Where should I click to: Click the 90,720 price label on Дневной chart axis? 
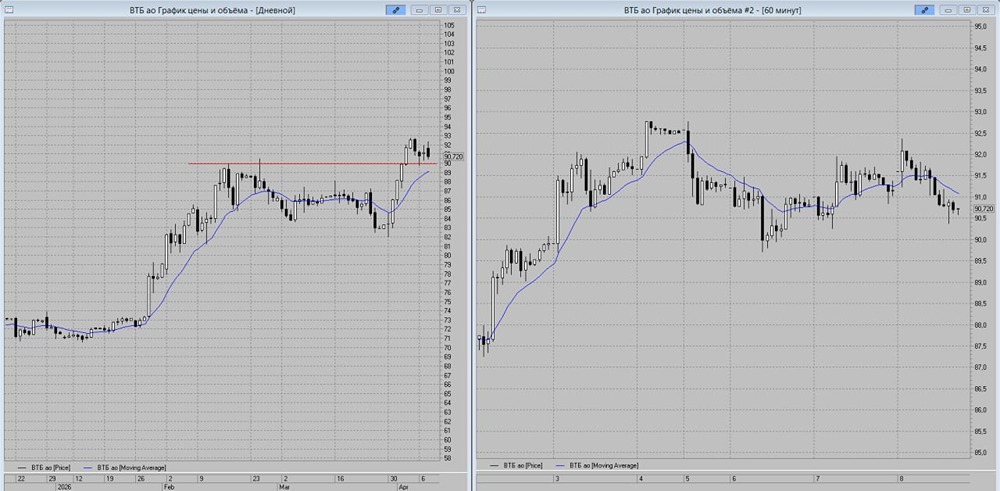[x=453, y=156]
